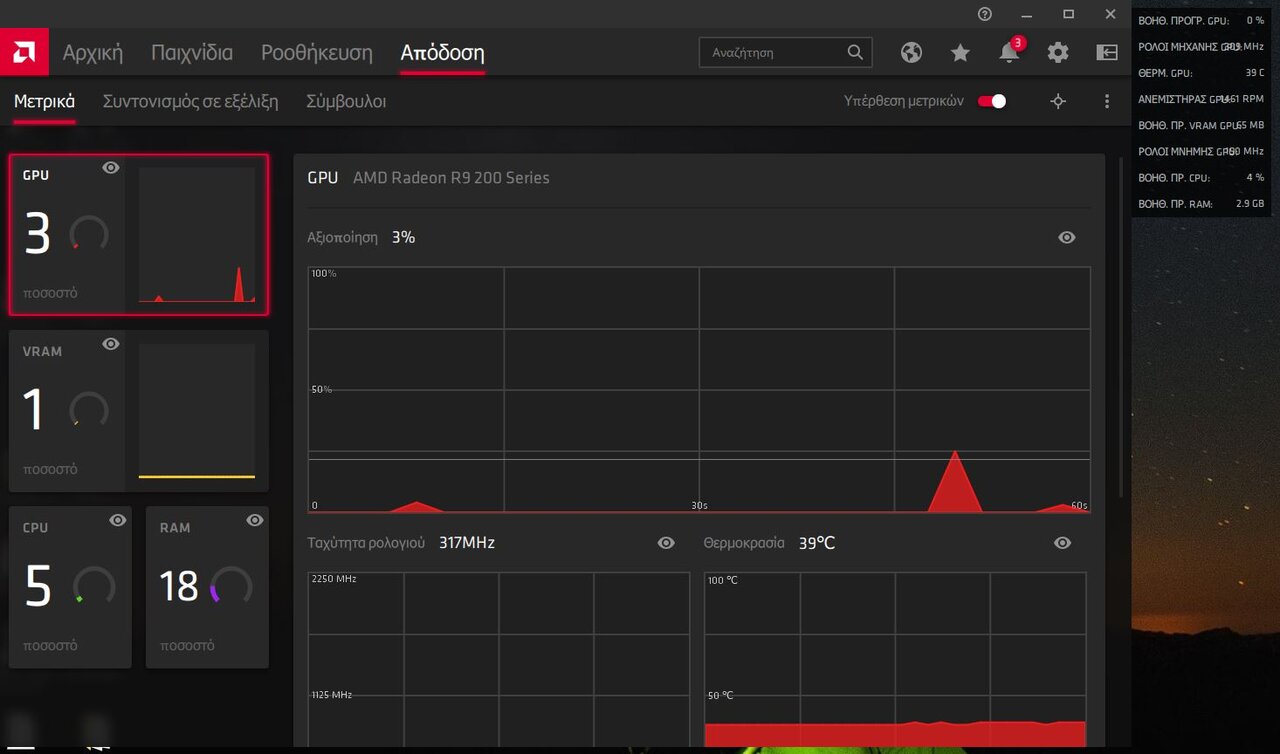Image resolution: width=1280 pixels, height=754 pixels.
Task: Select the GPU metrics card
Action: pyautogui.click(x=139, y=234)
